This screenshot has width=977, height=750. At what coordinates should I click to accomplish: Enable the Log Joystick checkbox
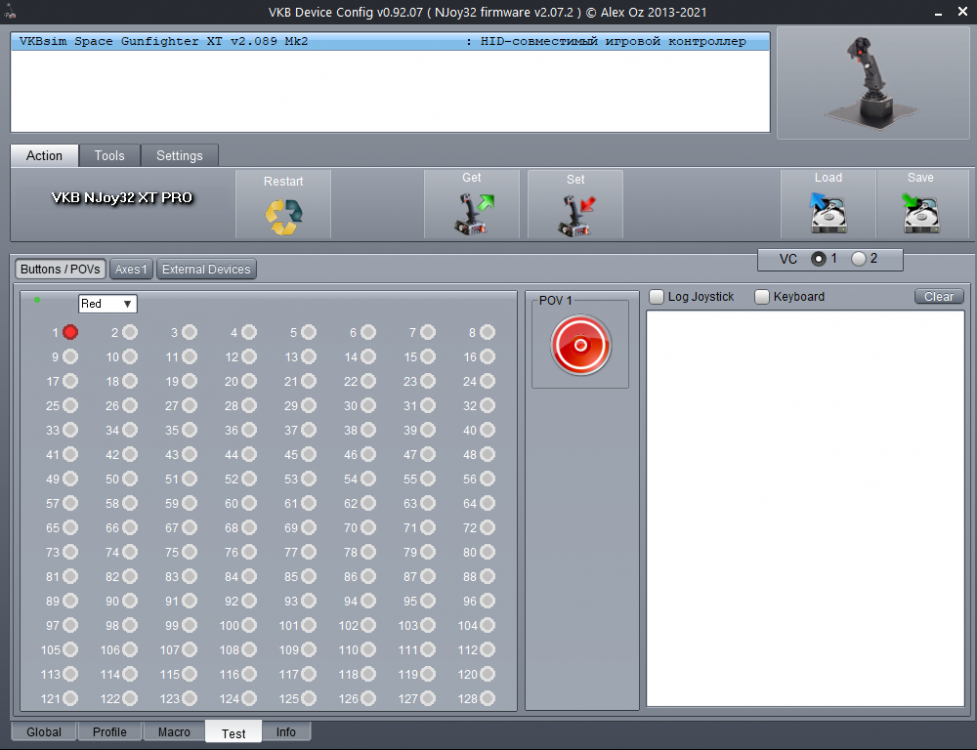(657, 296)
